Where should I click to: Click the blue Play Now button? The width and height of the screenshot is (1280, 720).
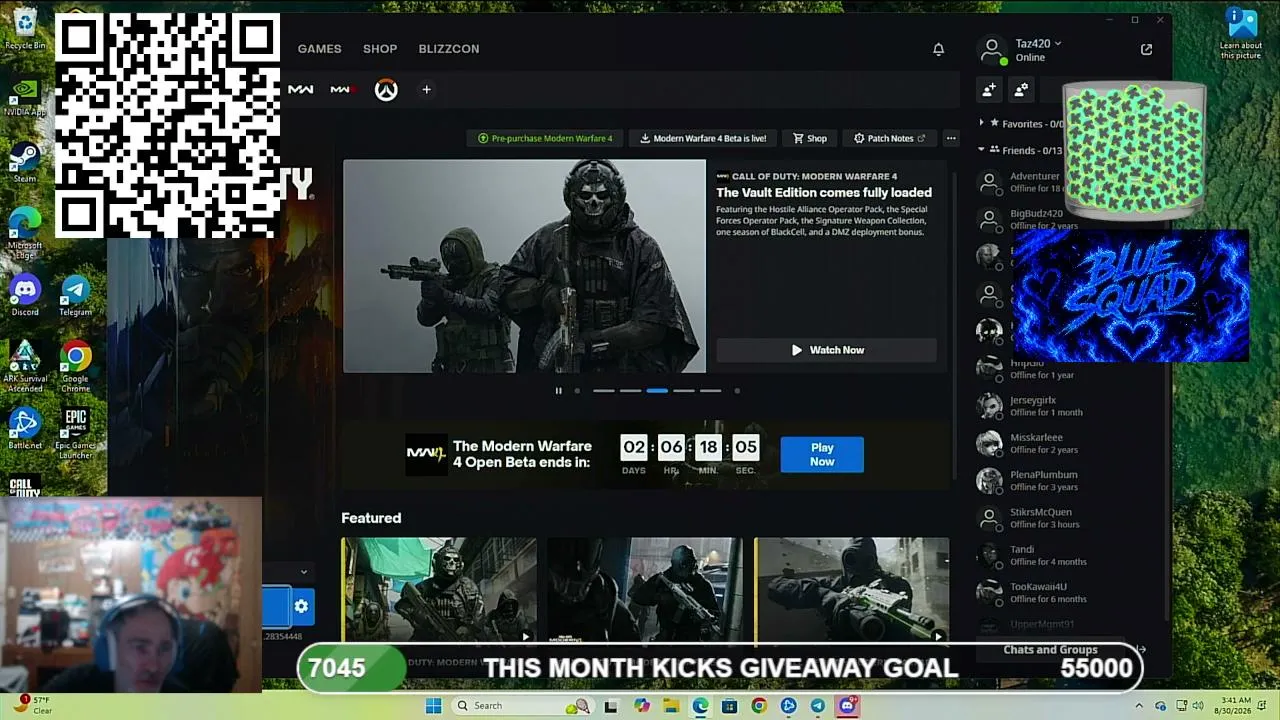point(822,454)
